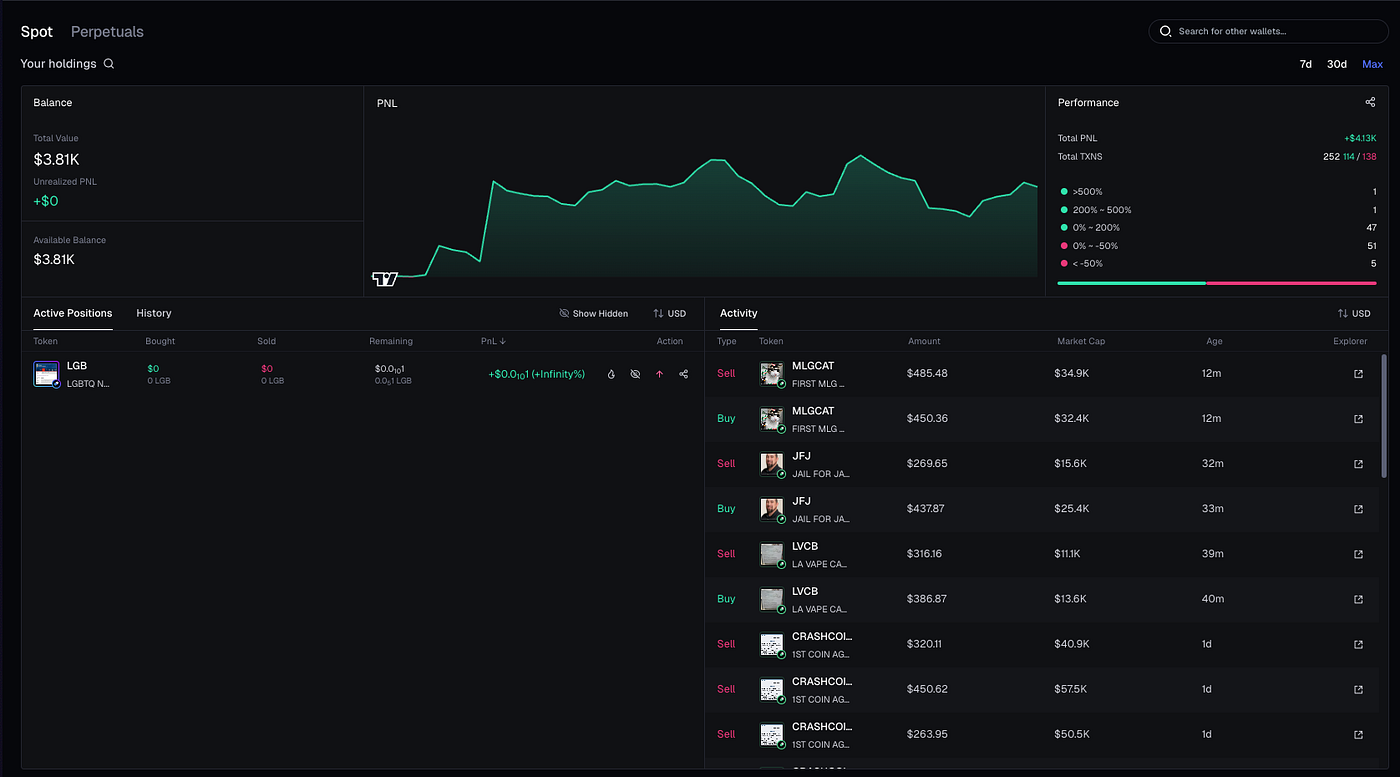Toggle Show Hidden positions
Screen dimensions: 1400x777
pos(594,313)
